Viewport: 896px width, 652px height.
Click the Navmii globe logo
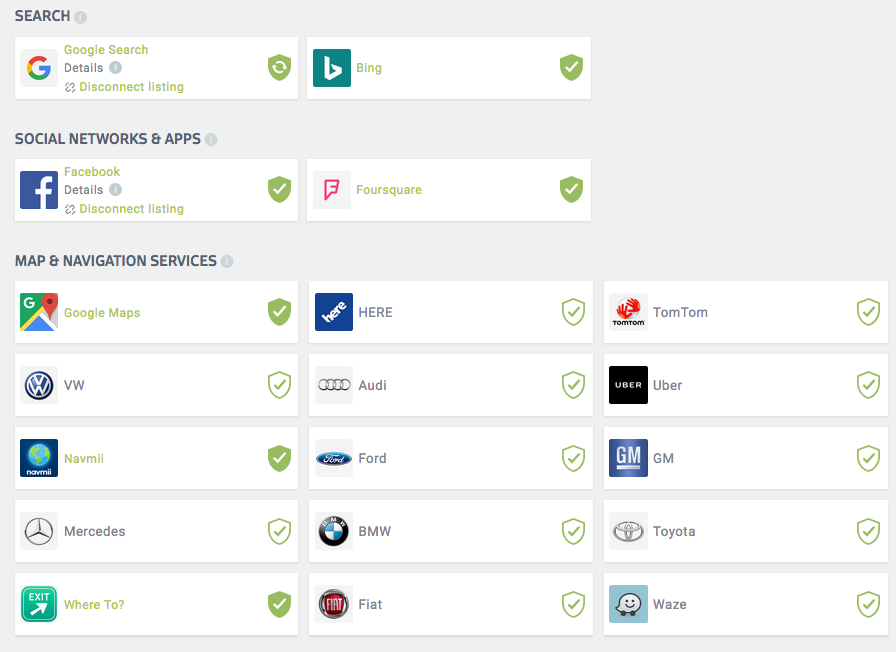39,458
